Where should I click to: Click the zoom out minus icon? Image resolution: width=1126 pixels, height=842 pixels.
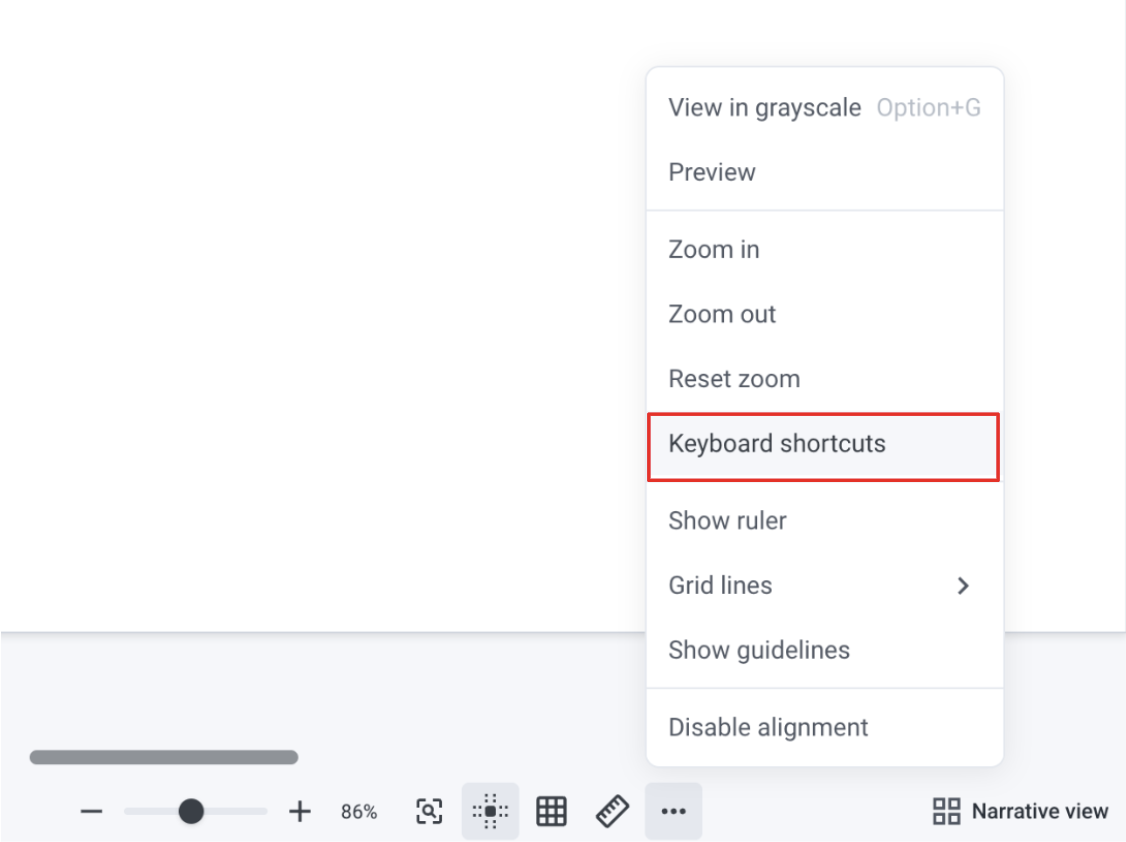(92, 811)
